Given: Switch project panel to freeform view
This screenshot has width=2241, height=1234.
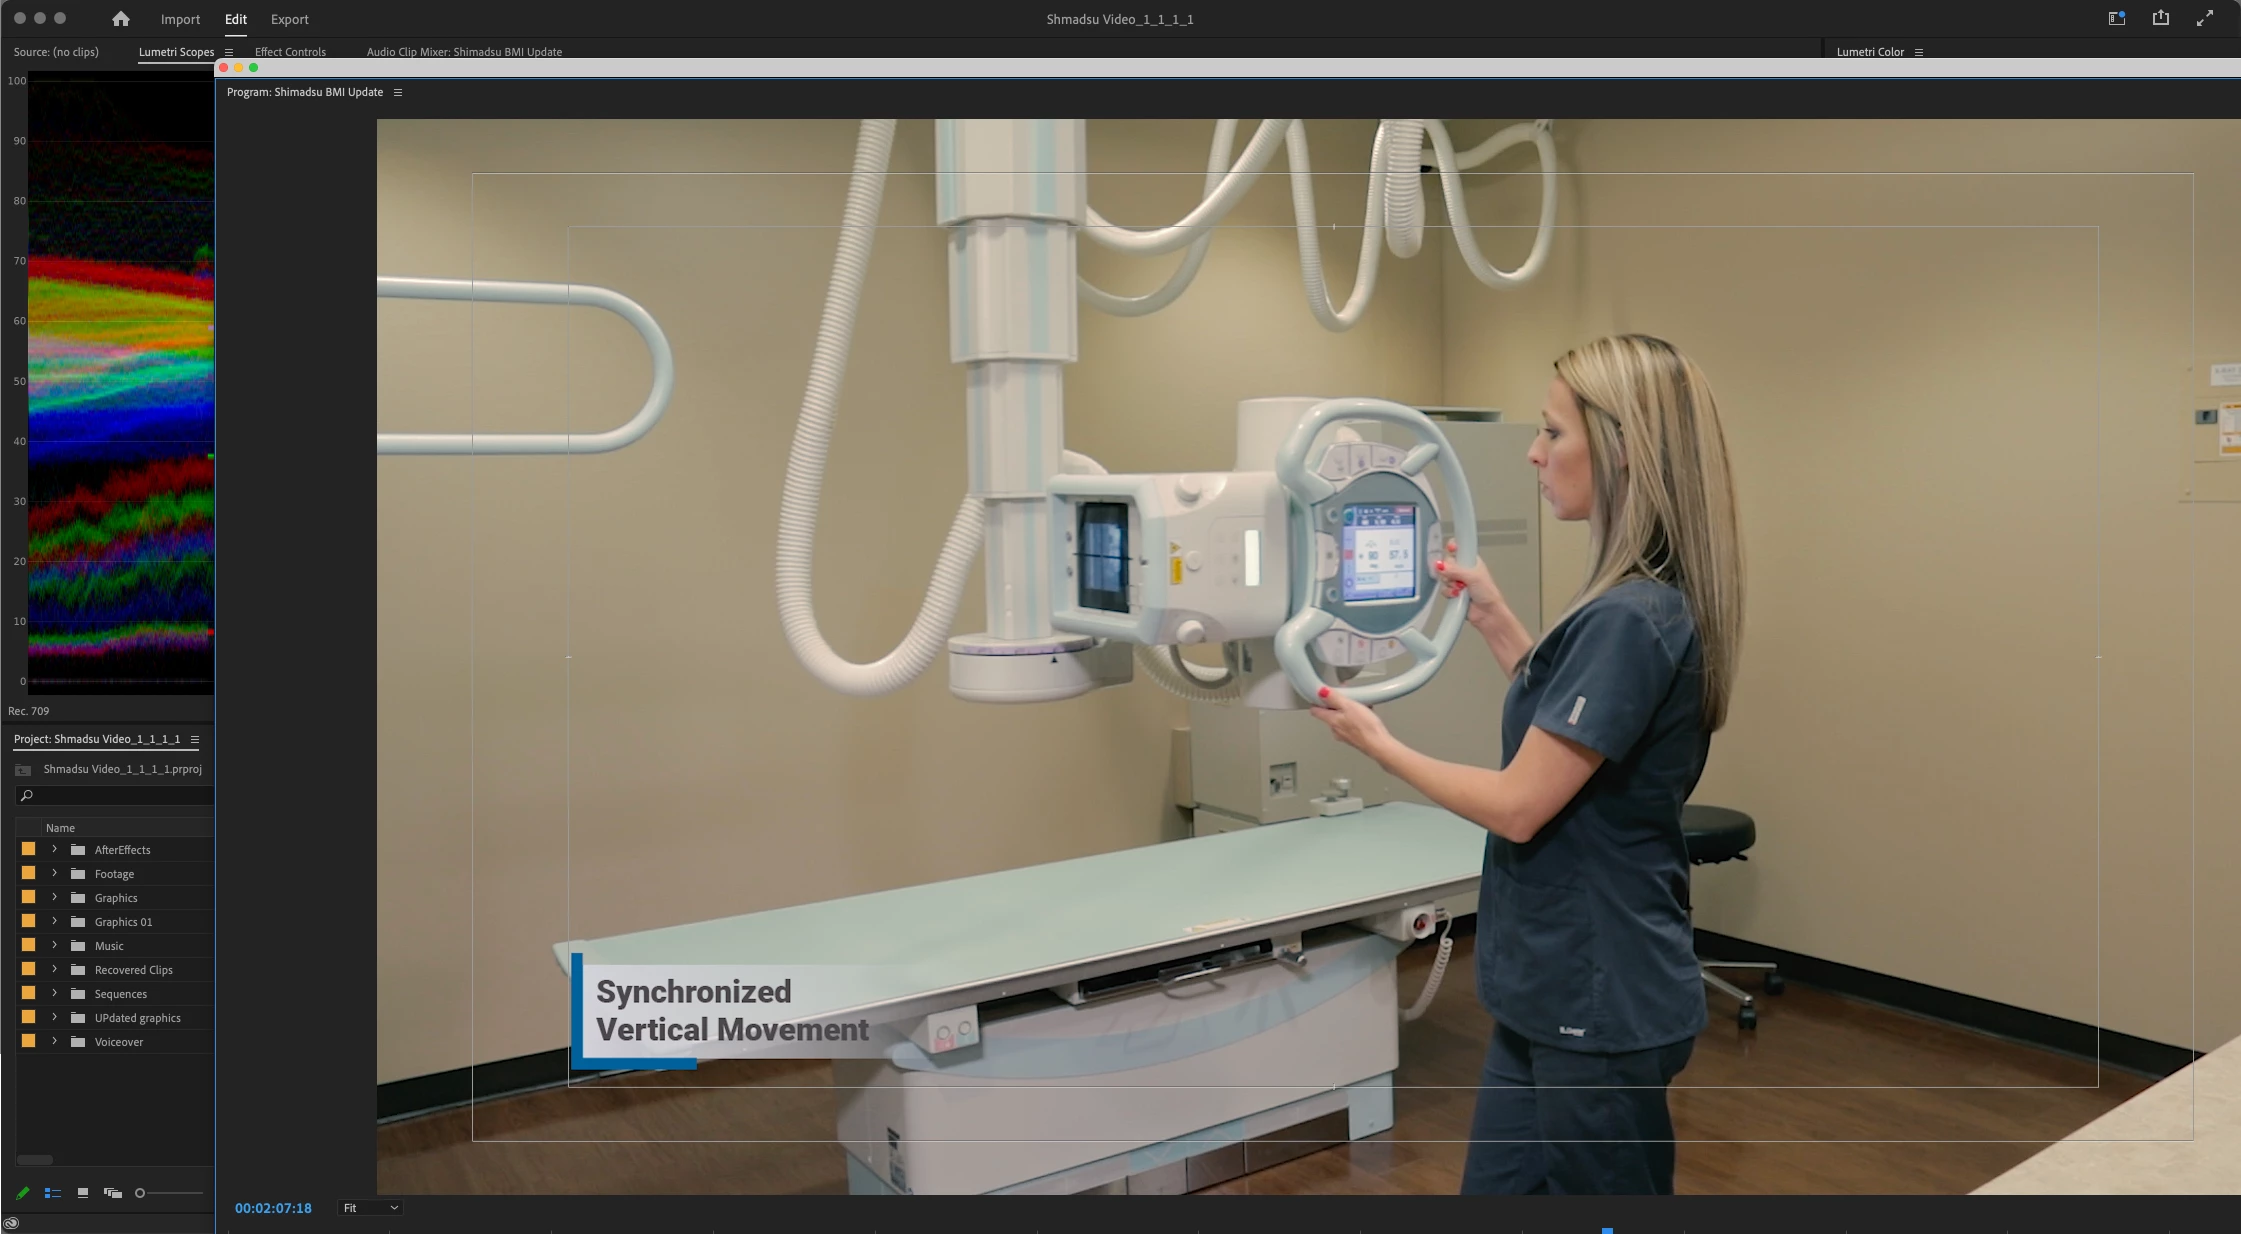Looking at the screenshot, I should pyautogui.click(x=113, y=1193).
